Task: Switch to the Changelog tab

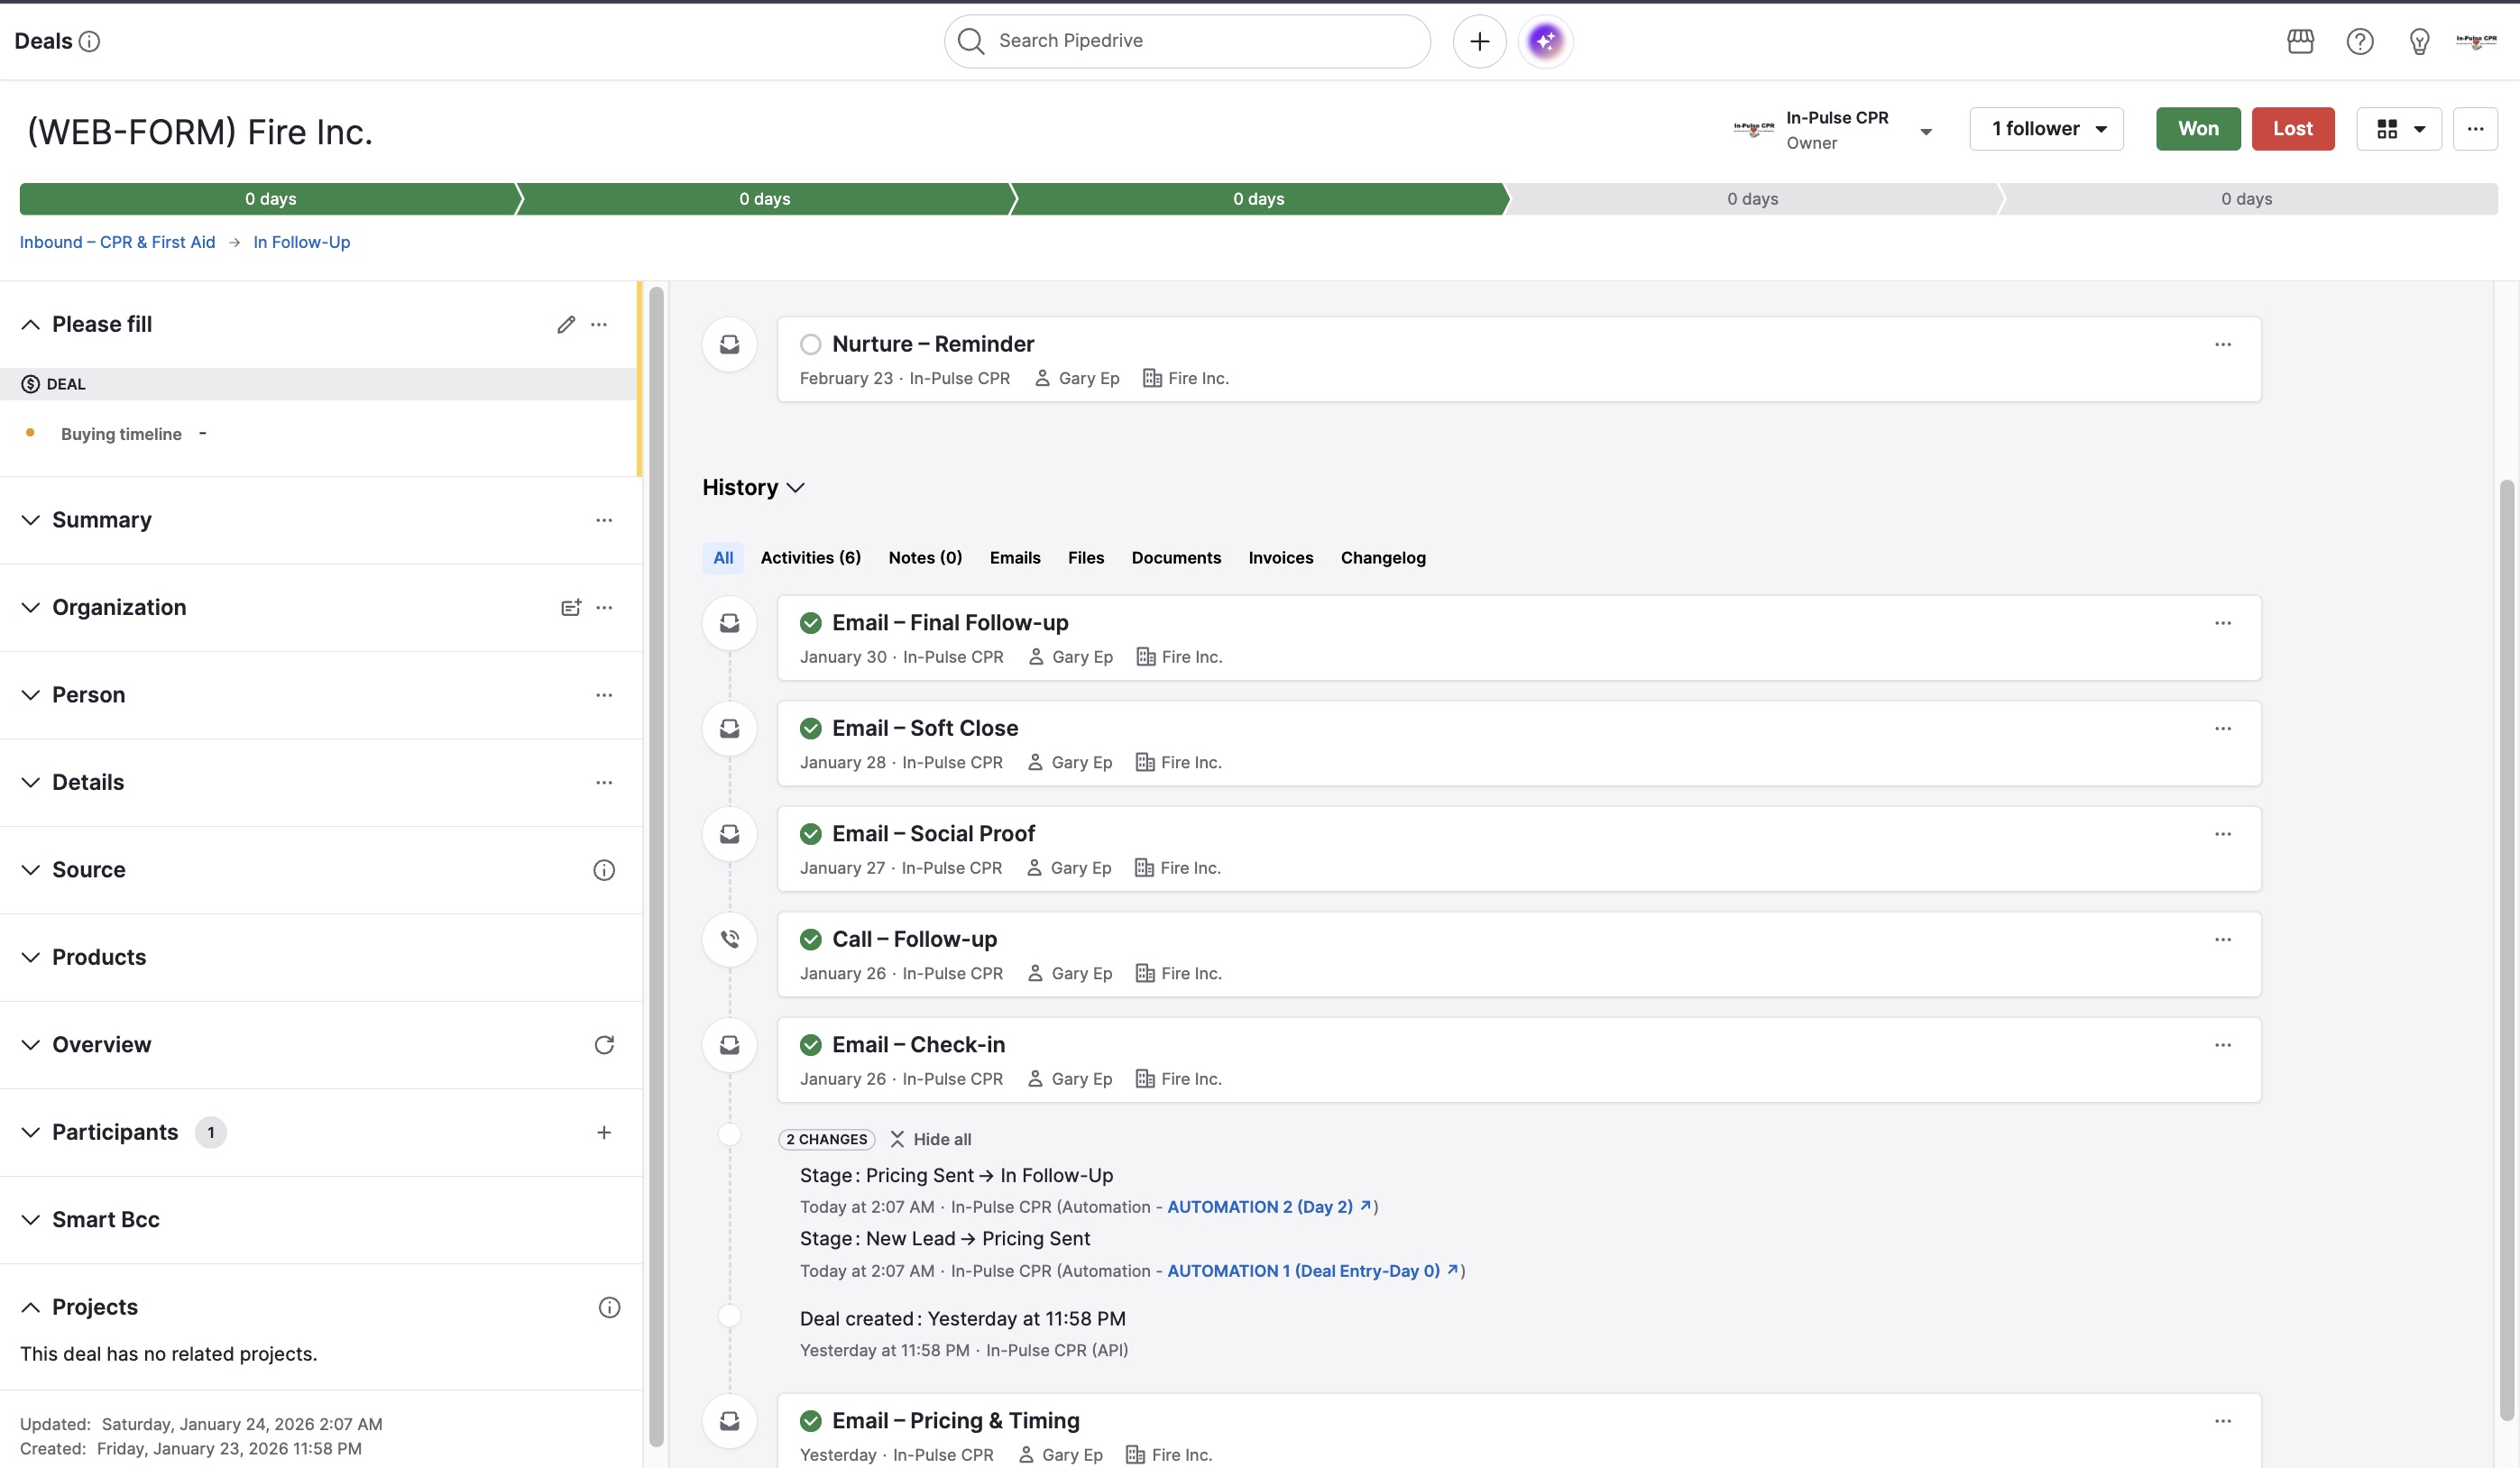Action: point(1383,558)
